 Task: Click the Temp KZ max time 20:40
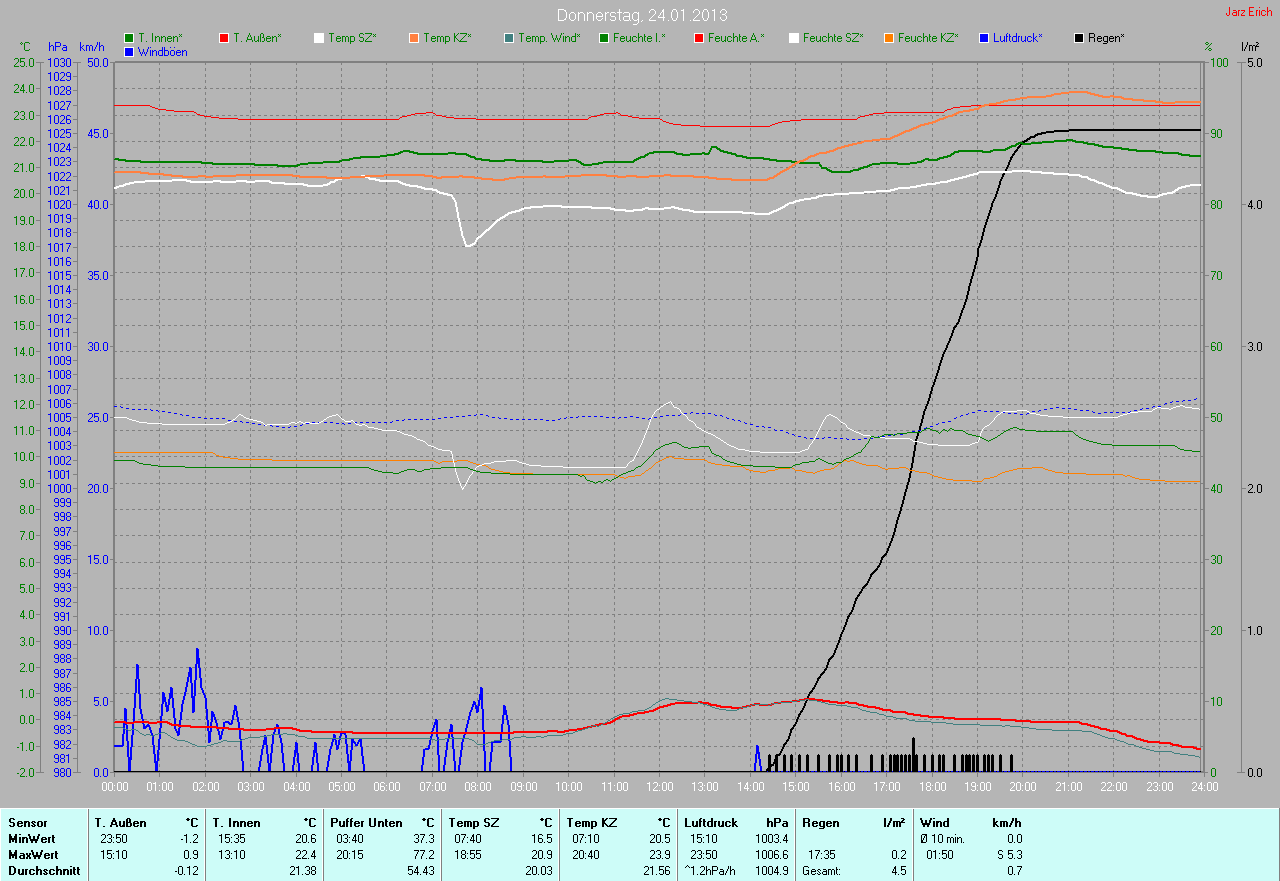point(586,855)
